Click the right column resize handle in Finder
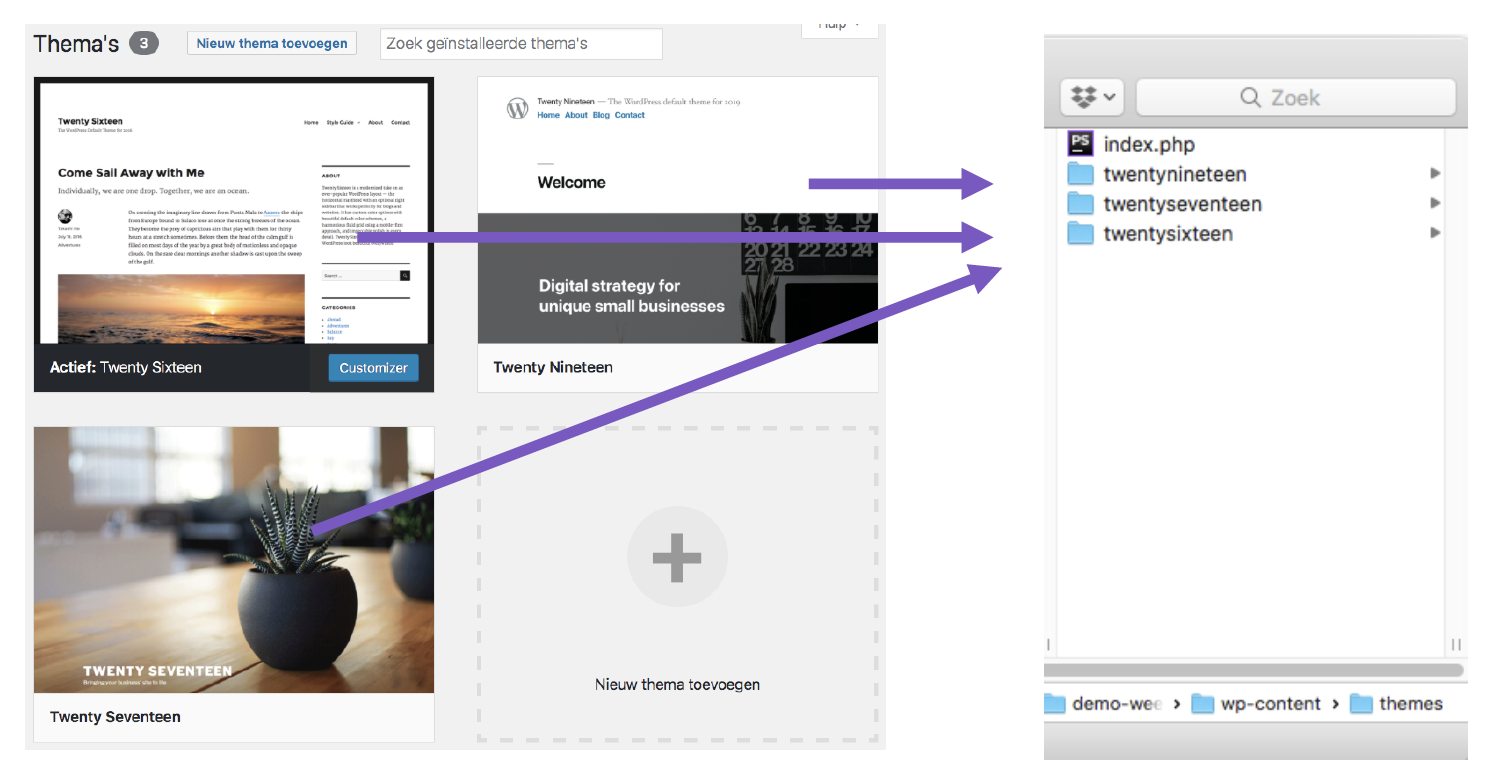The width and height of the screenshot is (1494, 780). (1456, 645)
